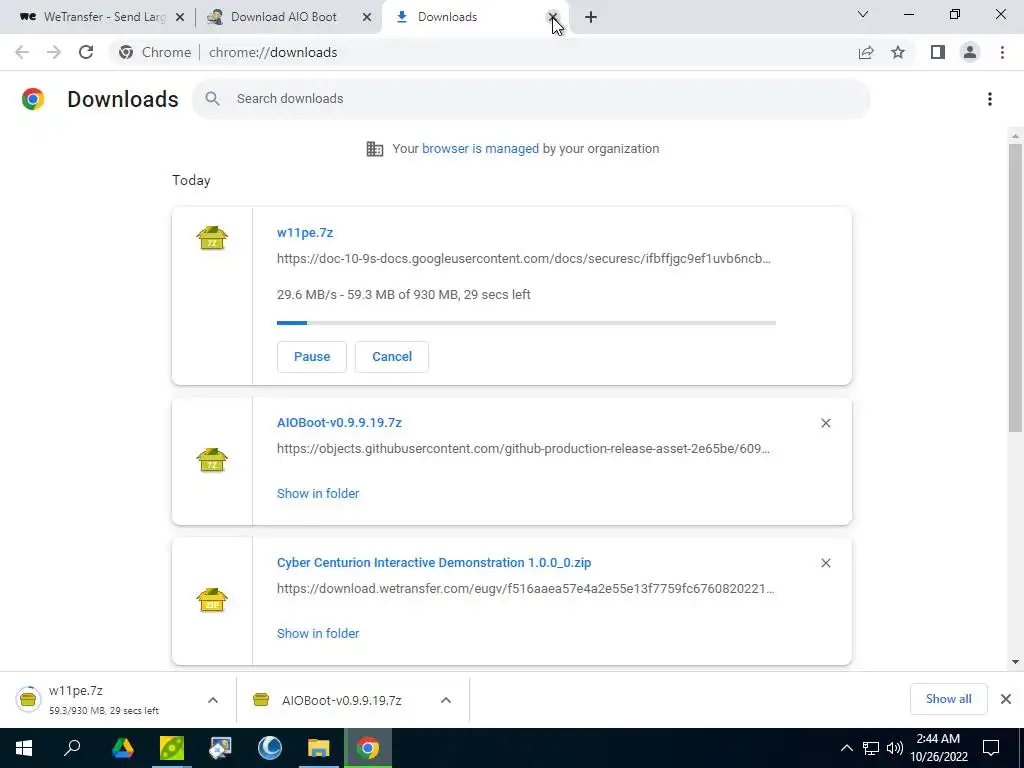This screenshot has width=1024, height=768.
Task: Remove Cyber Centurion zip from the list
Action: (825, 563)
